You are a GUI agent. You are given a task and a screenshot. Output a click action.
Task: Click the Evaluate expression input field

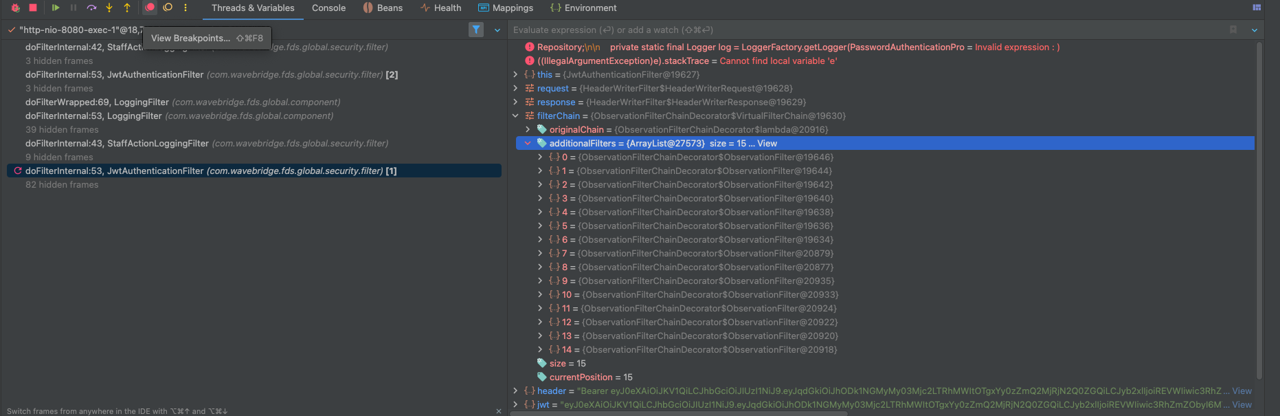[865, 30]
